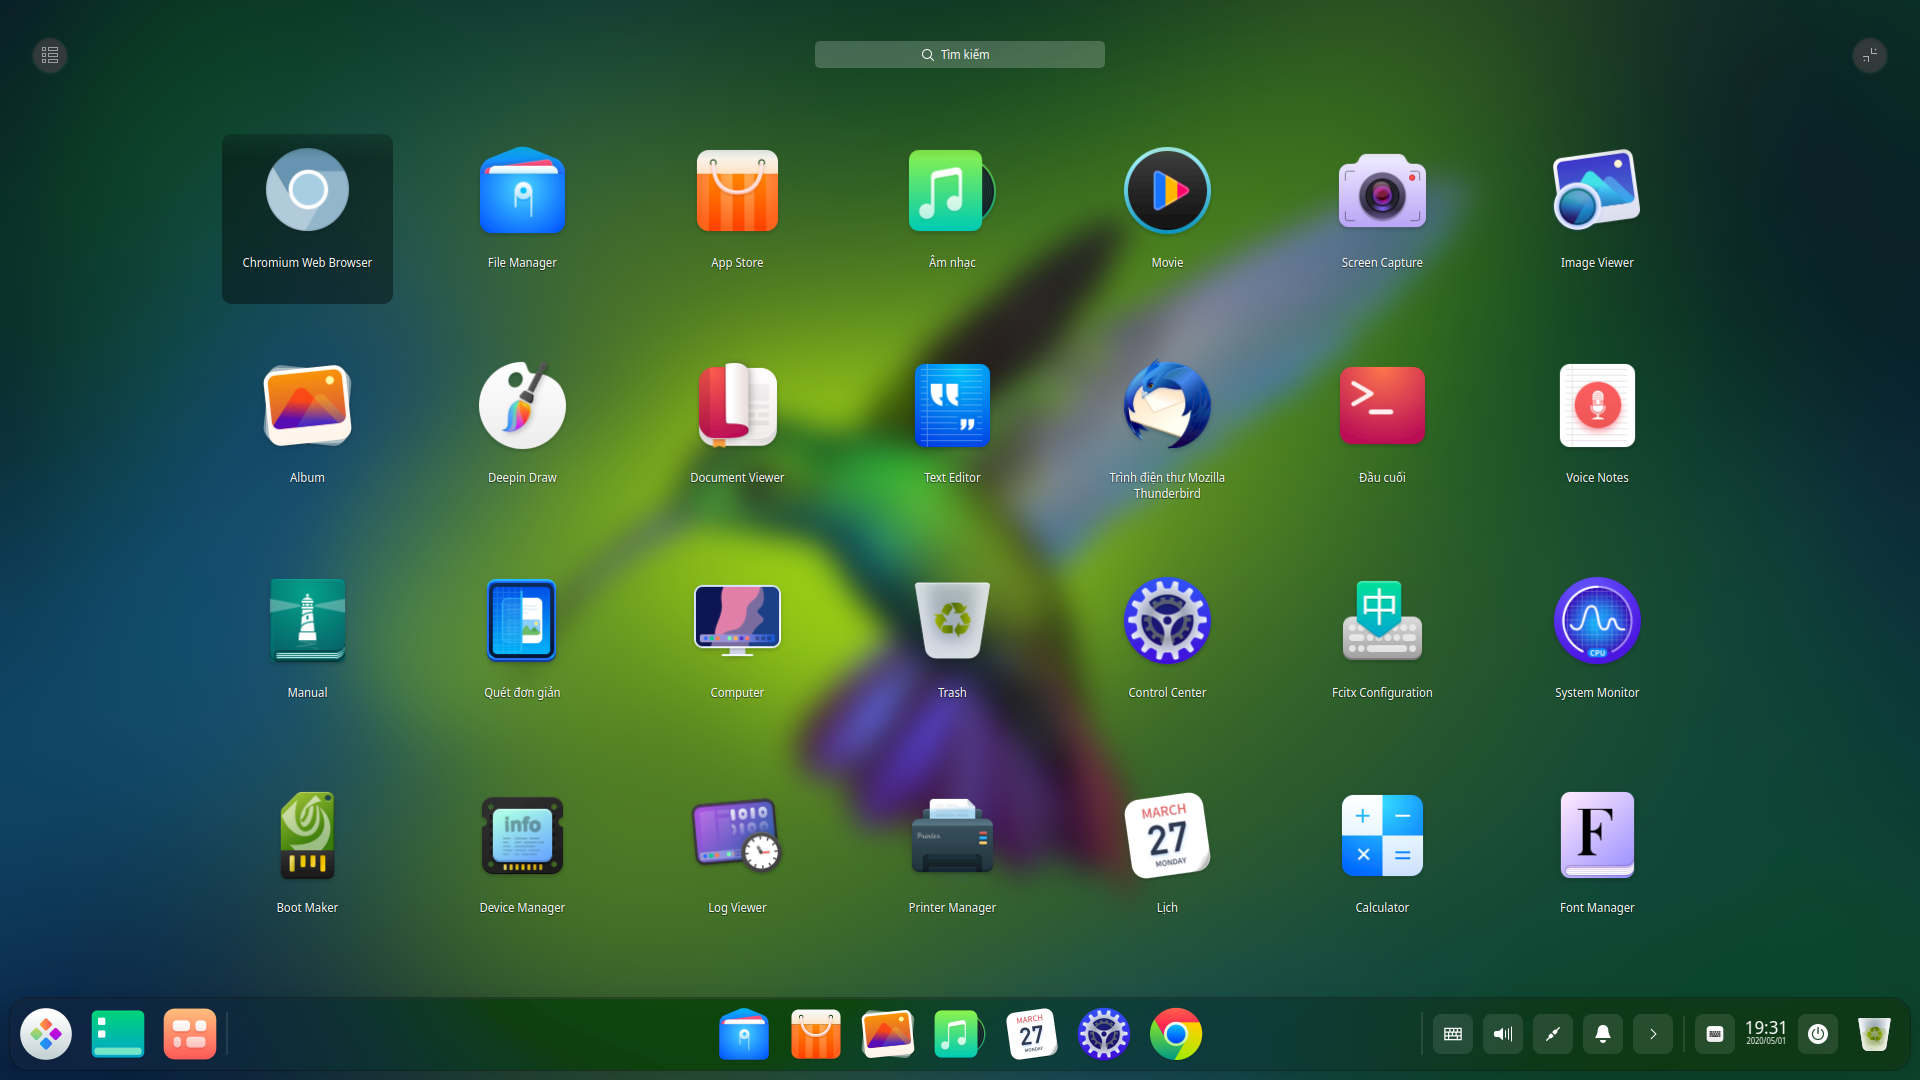
Task: Switch launcher to windowed mode
Action: pyautogui.click(x=1871, y=55)
